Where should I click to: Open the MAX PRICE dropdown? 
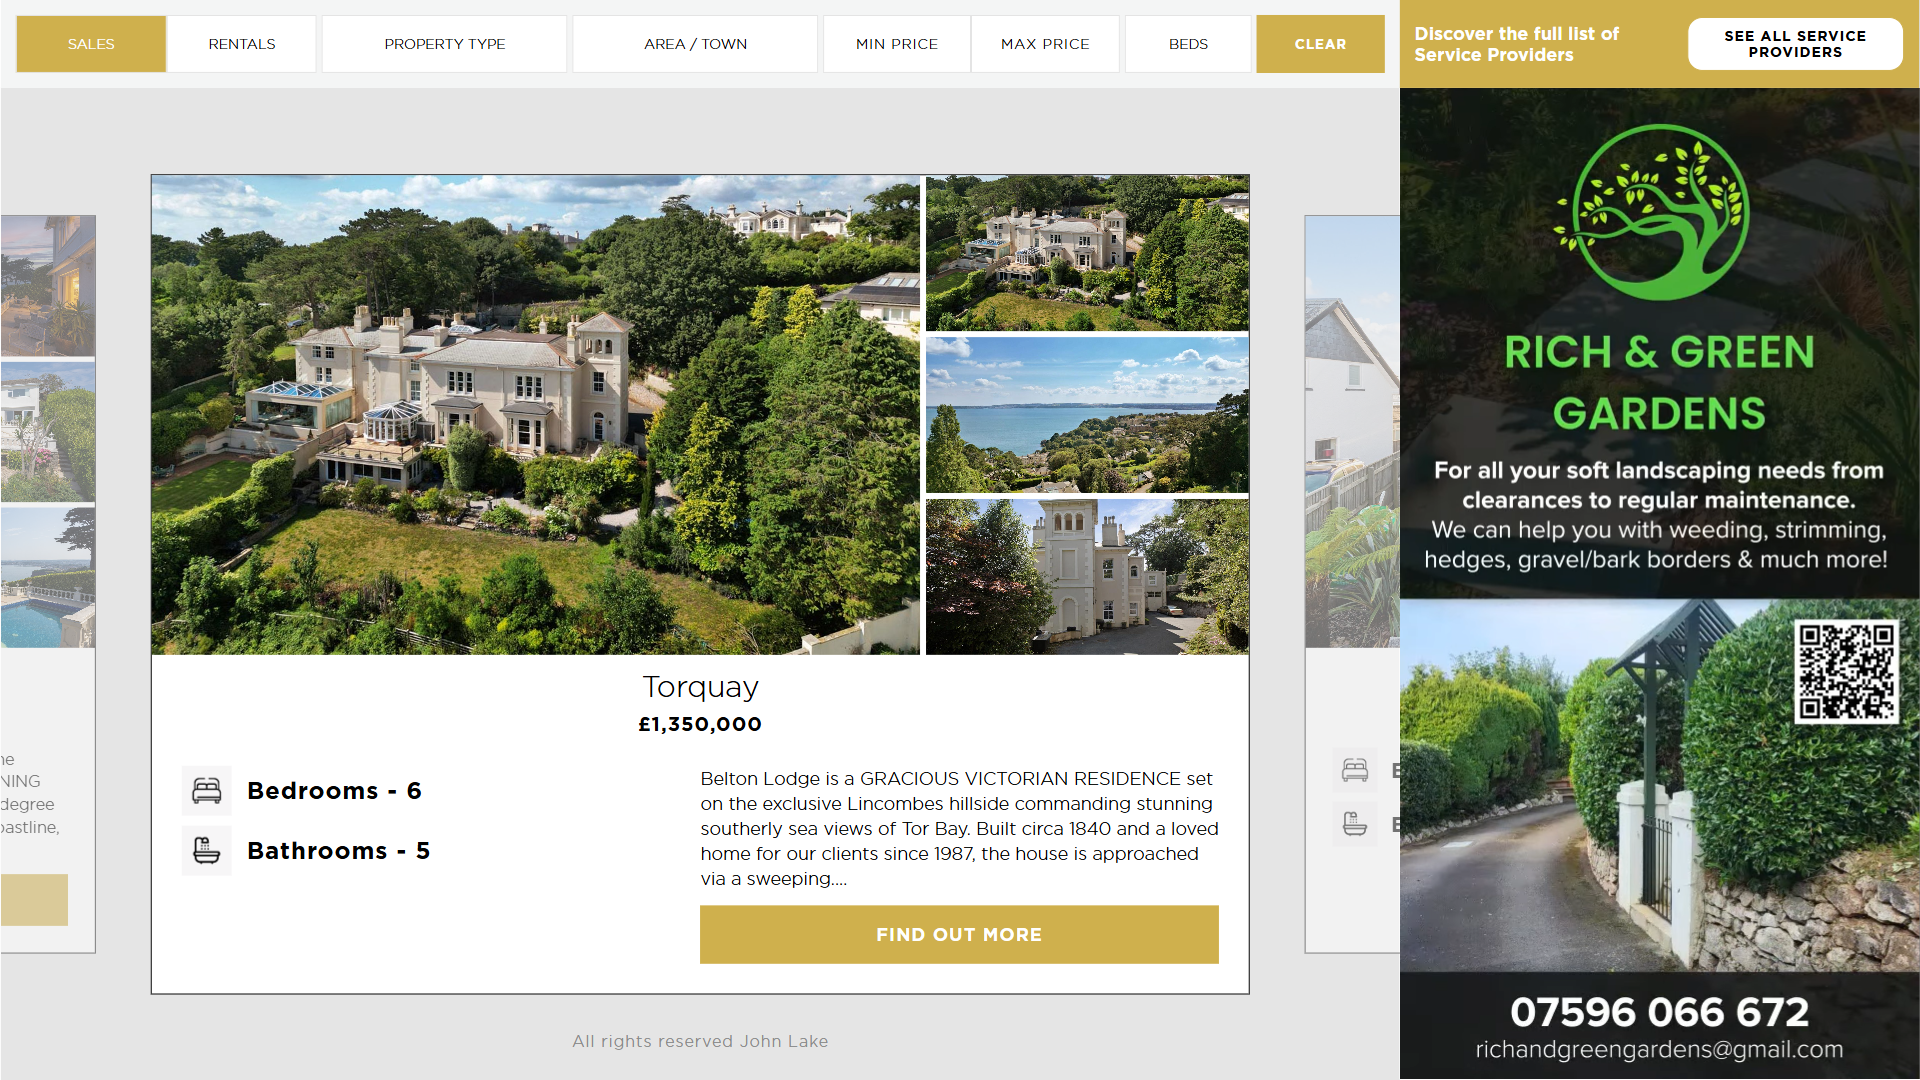click(1045, 44)
